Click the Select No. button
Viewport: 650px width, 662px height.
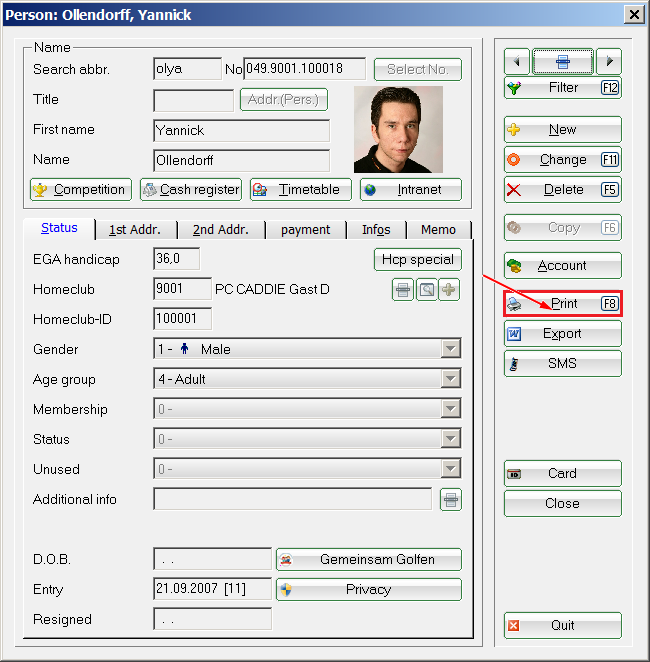tap(418, 69)
